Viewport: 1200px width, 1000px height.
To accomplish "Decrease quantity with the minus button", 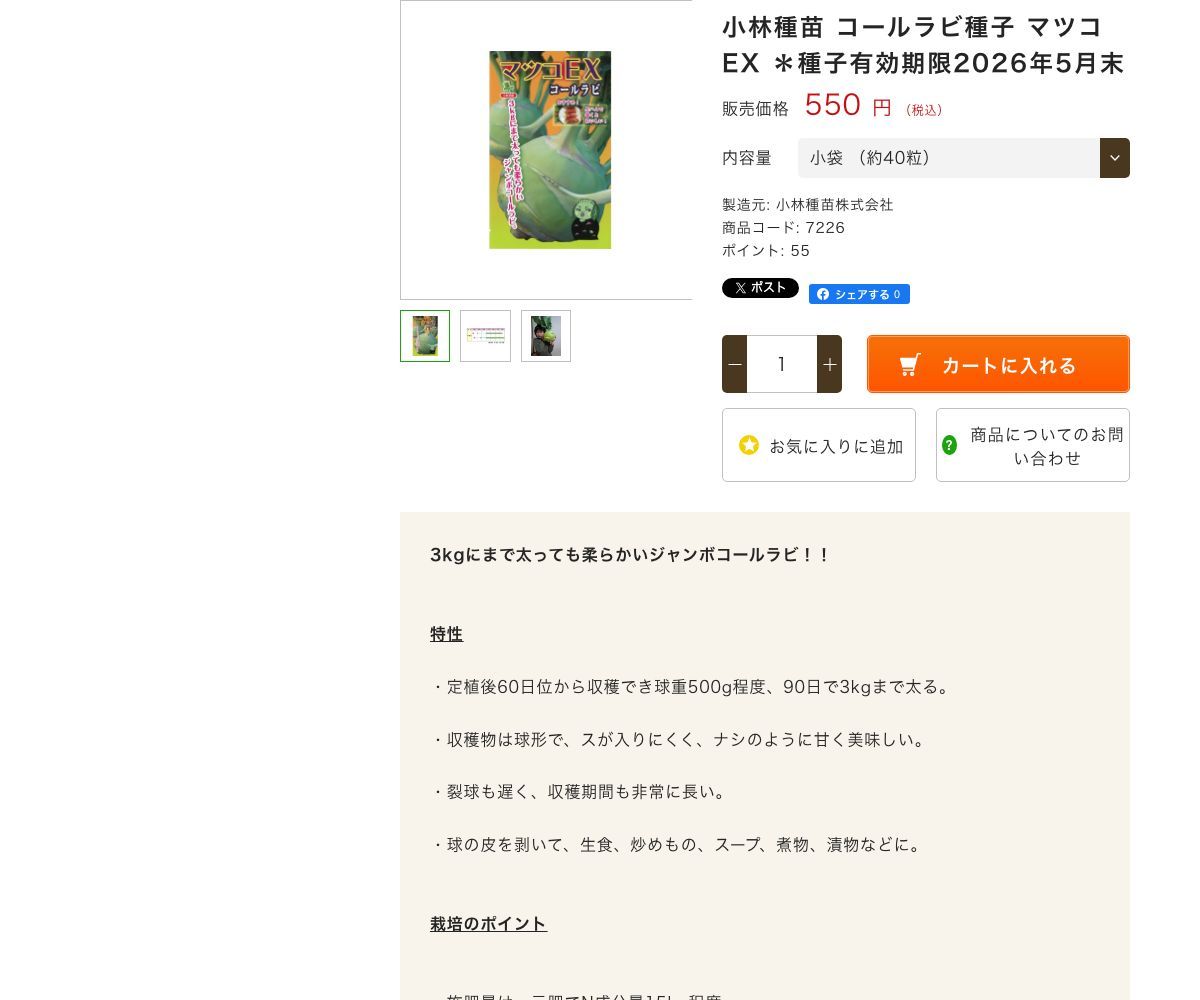I will tap(735, 364).
